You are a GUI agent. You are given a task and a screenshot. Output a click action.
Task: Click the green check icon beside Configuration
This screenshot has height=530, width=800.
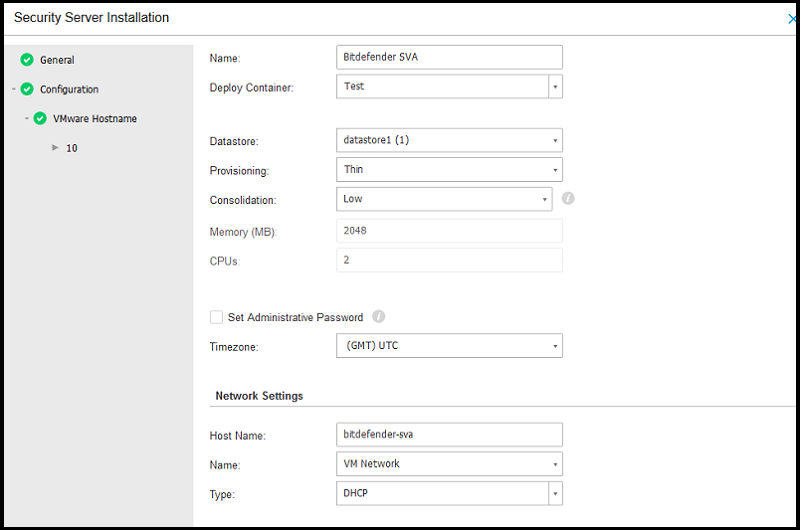pyautogui.click(x=27, y=89)
